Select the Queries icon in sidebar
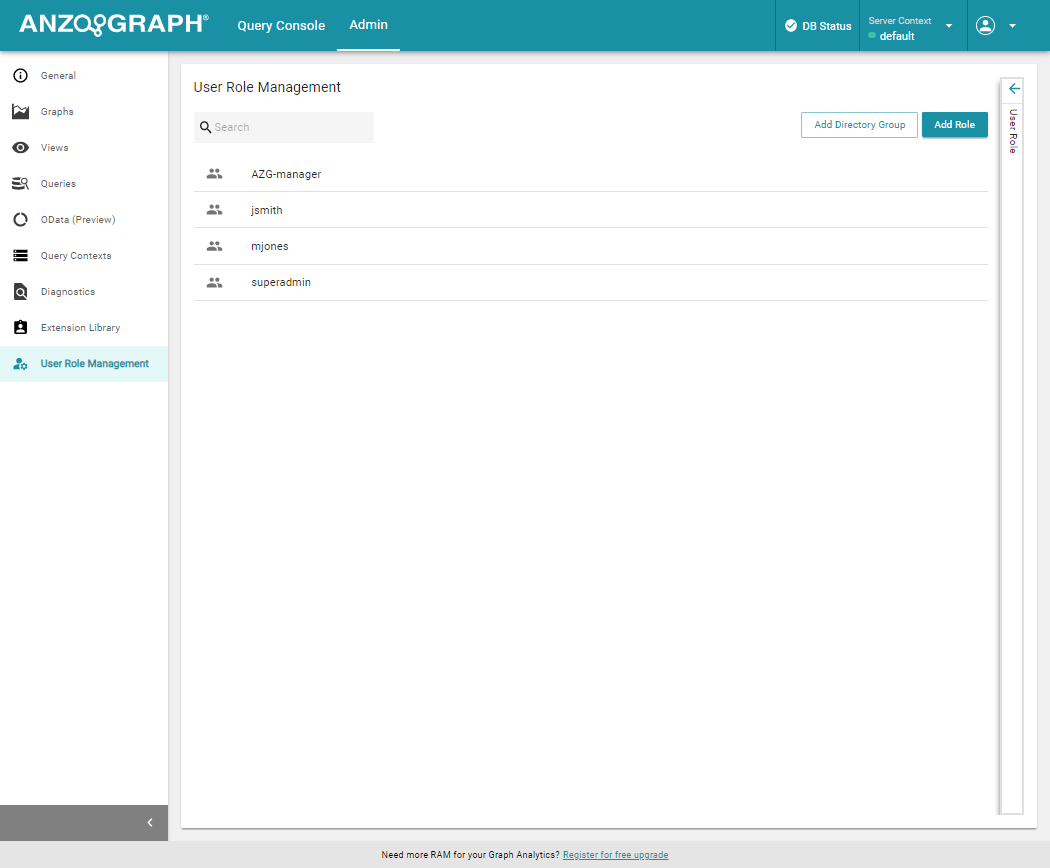This screenshot has height=868, width=1050. [x=20, y=184]
